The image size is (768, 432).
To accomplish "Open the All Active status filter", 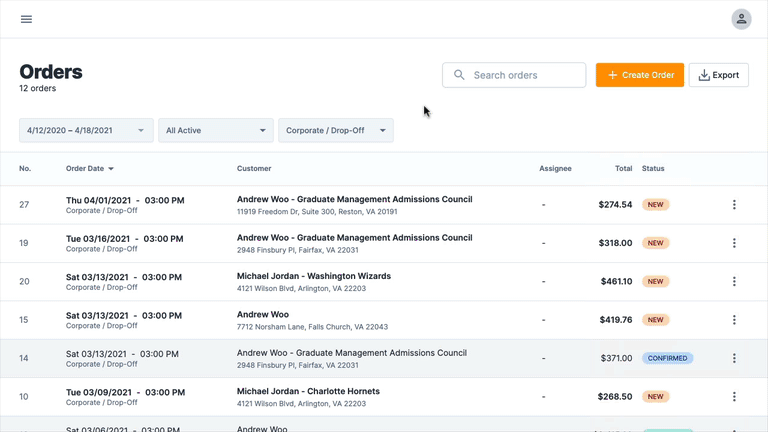I will point(216,130).
